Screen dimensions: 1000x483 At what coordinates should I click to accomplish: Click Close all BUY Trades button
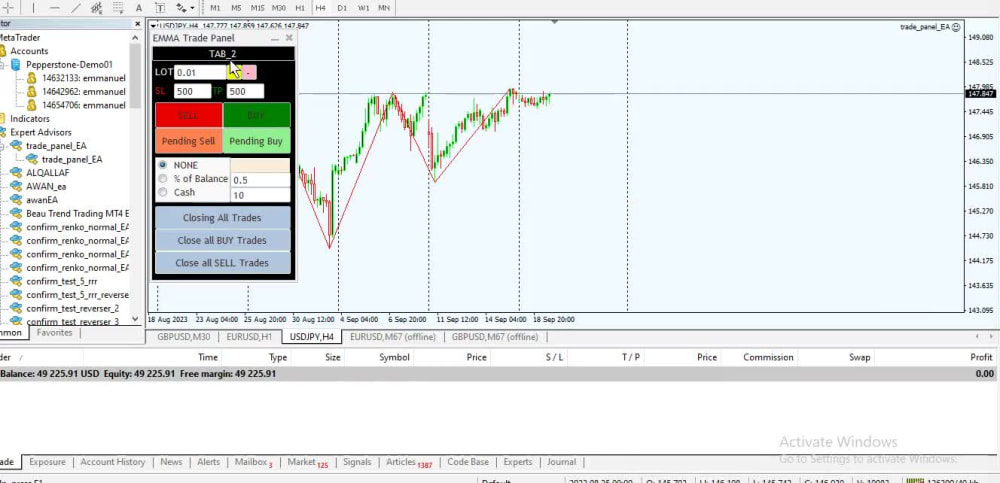223,241
